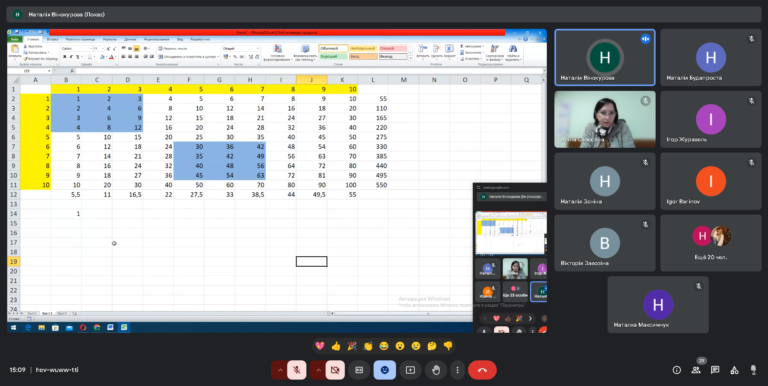Open Sort and Filter in shared Excel
This screenshot has width=768, height=386.
(494, 53)
